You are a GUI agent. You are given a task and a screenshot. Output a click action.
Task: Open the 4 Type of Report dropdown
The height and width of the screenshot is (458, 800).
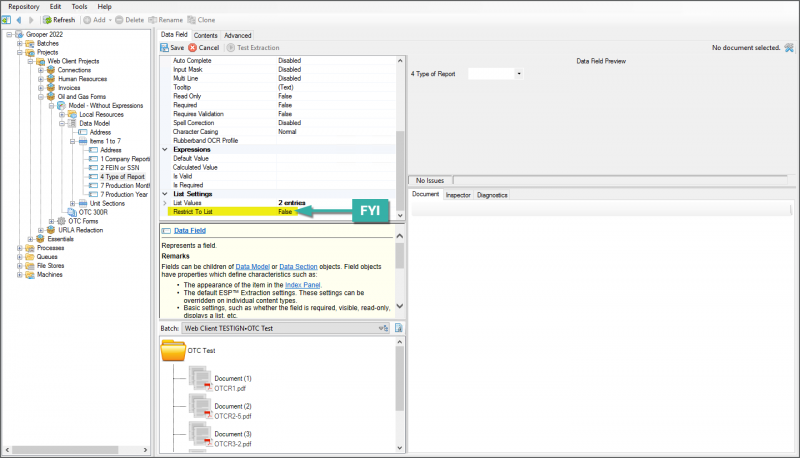coord(519,74)
